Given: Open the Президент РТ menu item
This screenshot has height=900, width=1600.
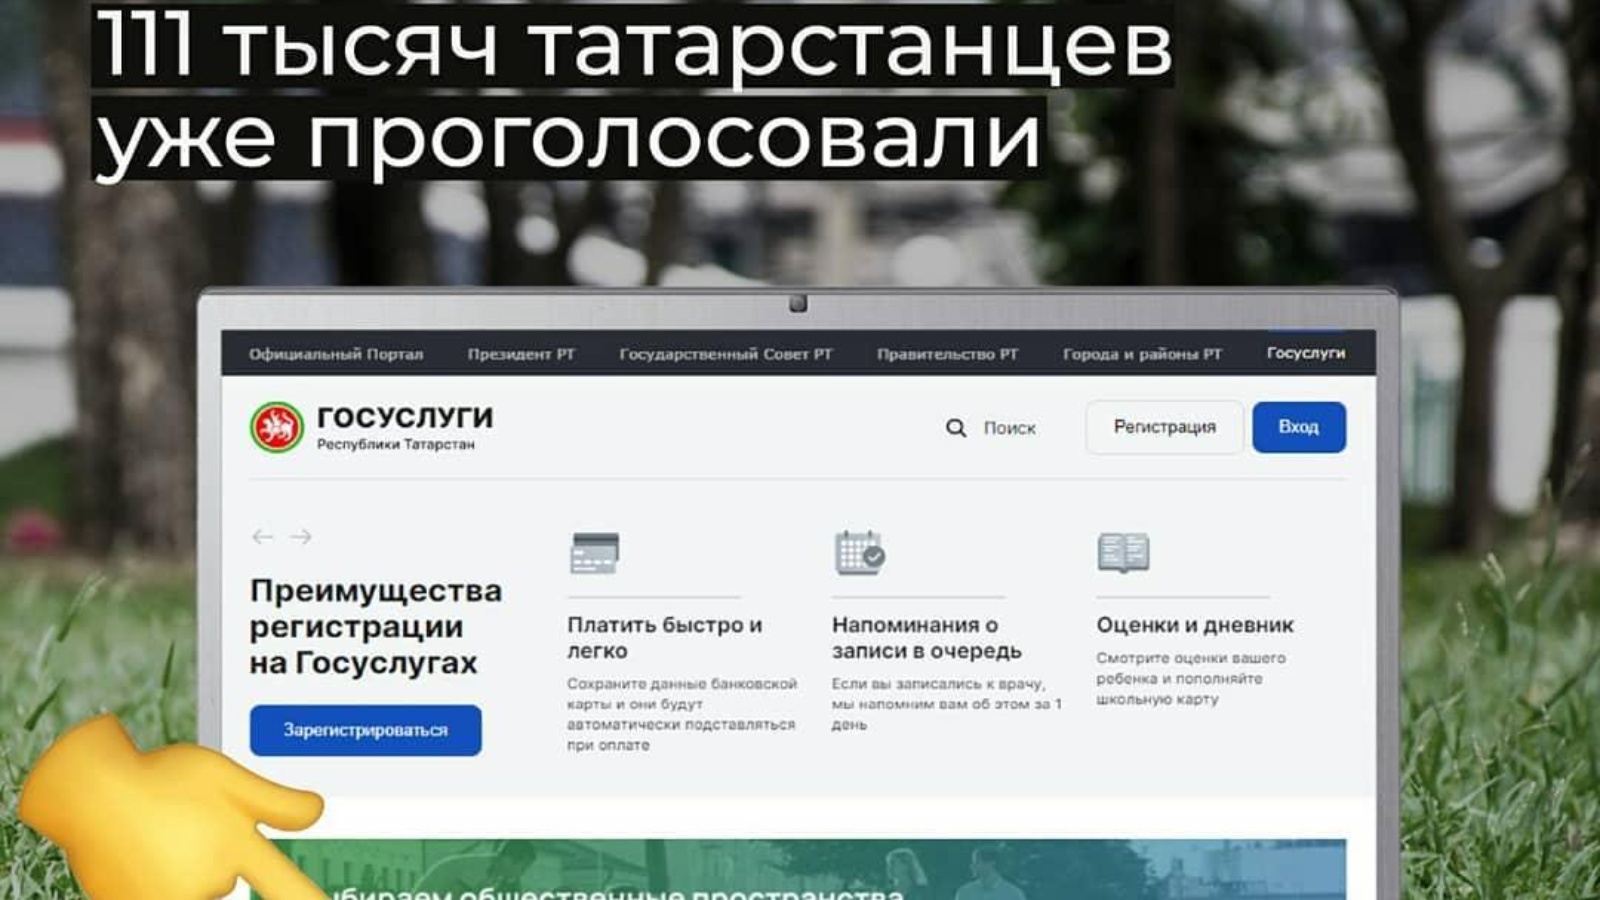Looking at the screenshot, I should [x=521, y=354].
